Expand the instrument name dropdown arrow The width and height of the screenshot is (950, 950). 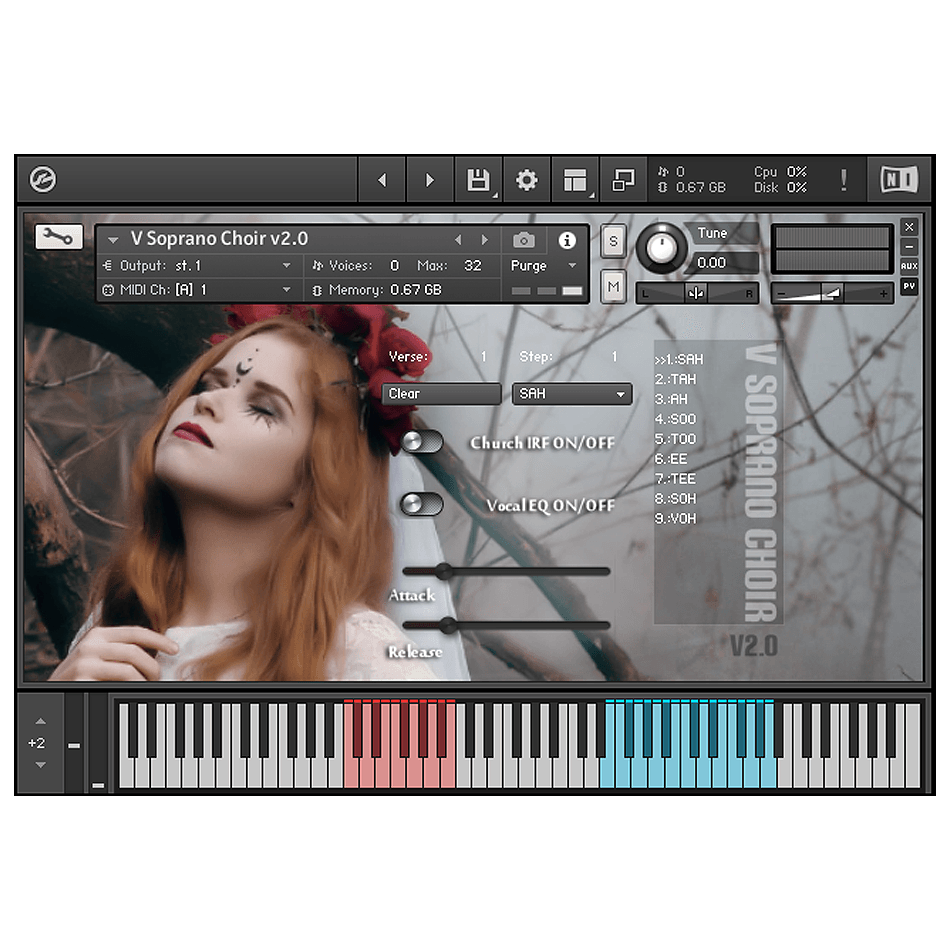(x=113, y=241)
